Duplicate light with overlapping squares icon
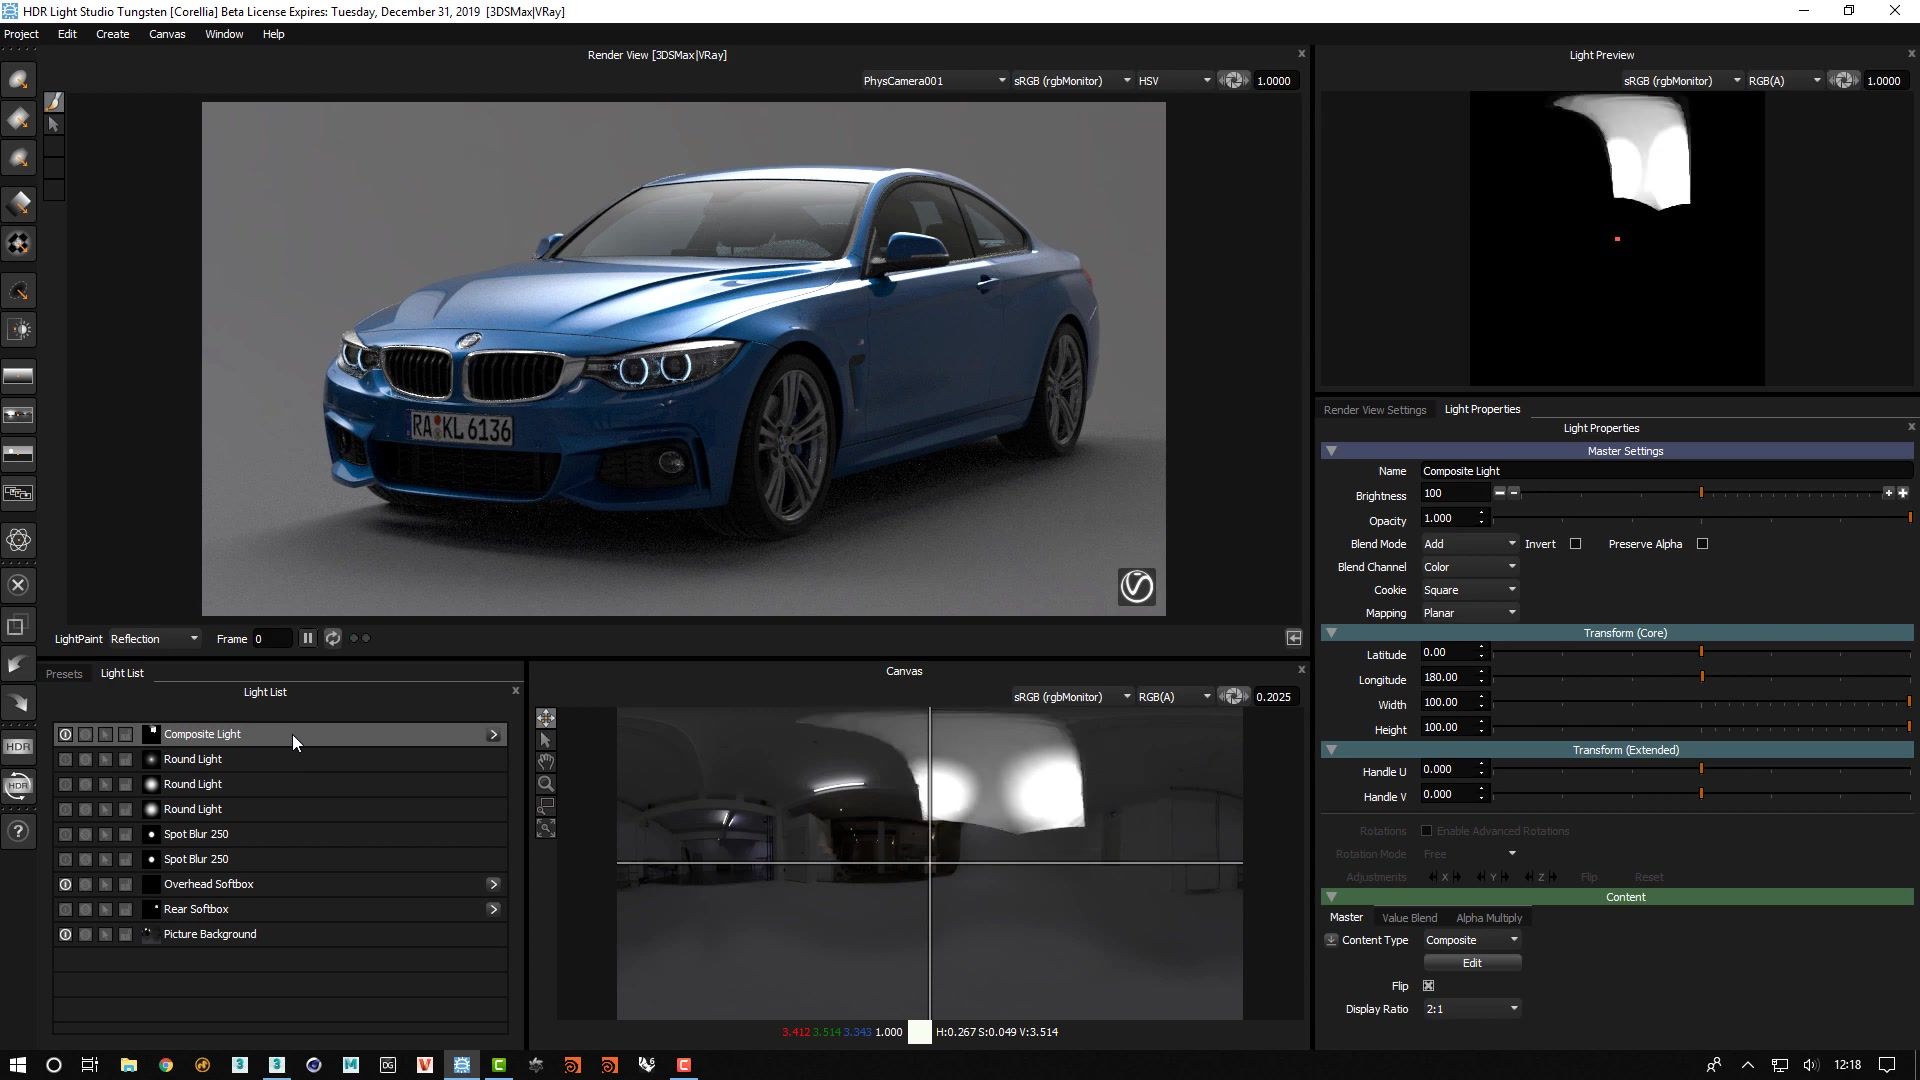The height and width of the screenshot is (1080, 1920). tap(17, 626)
